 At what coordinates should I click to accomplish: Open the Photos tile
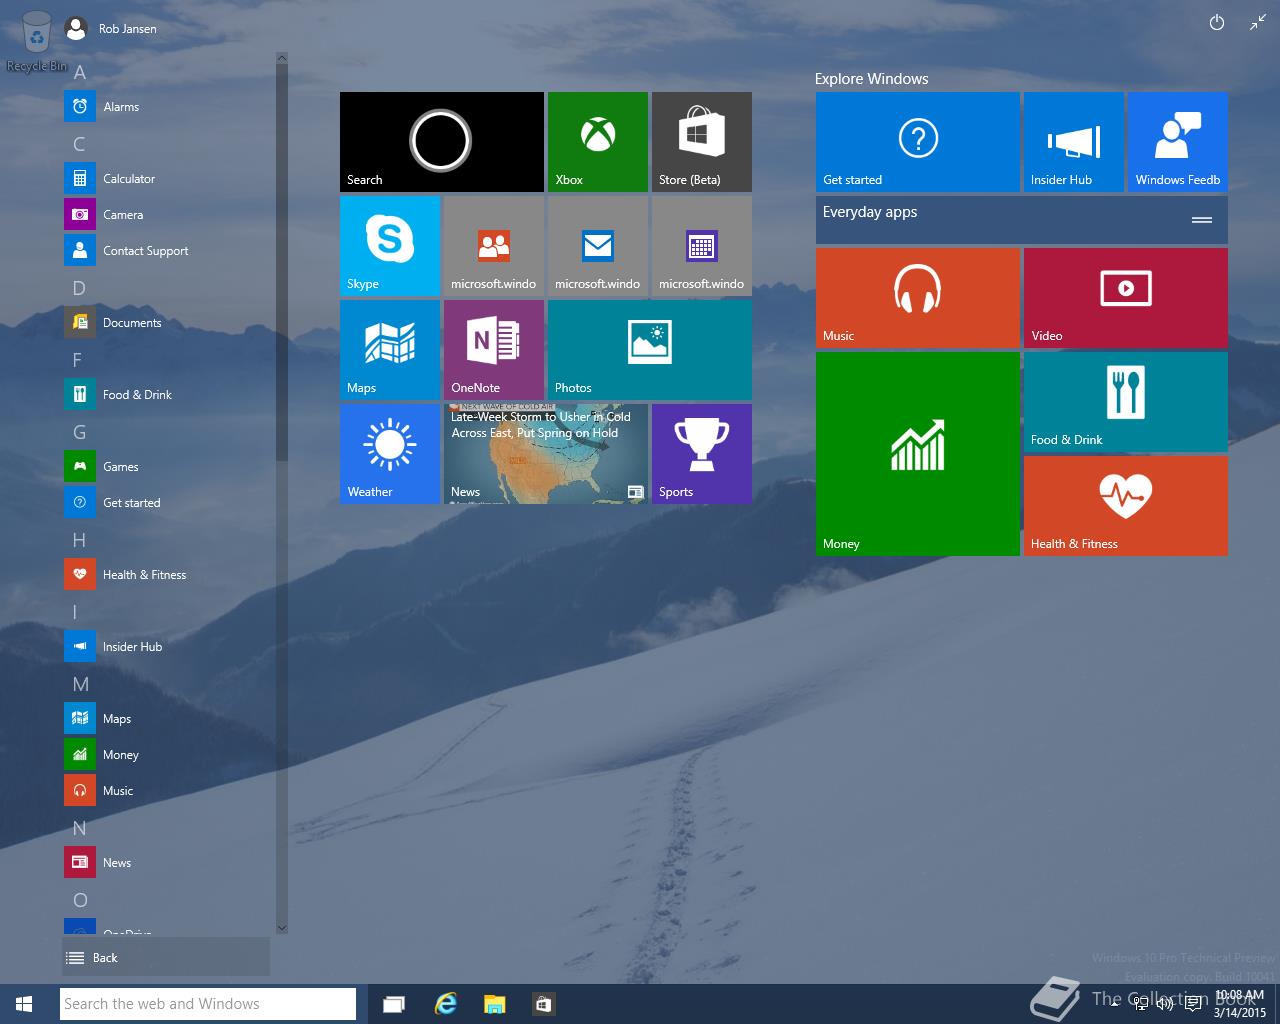[x=650, y=350]
